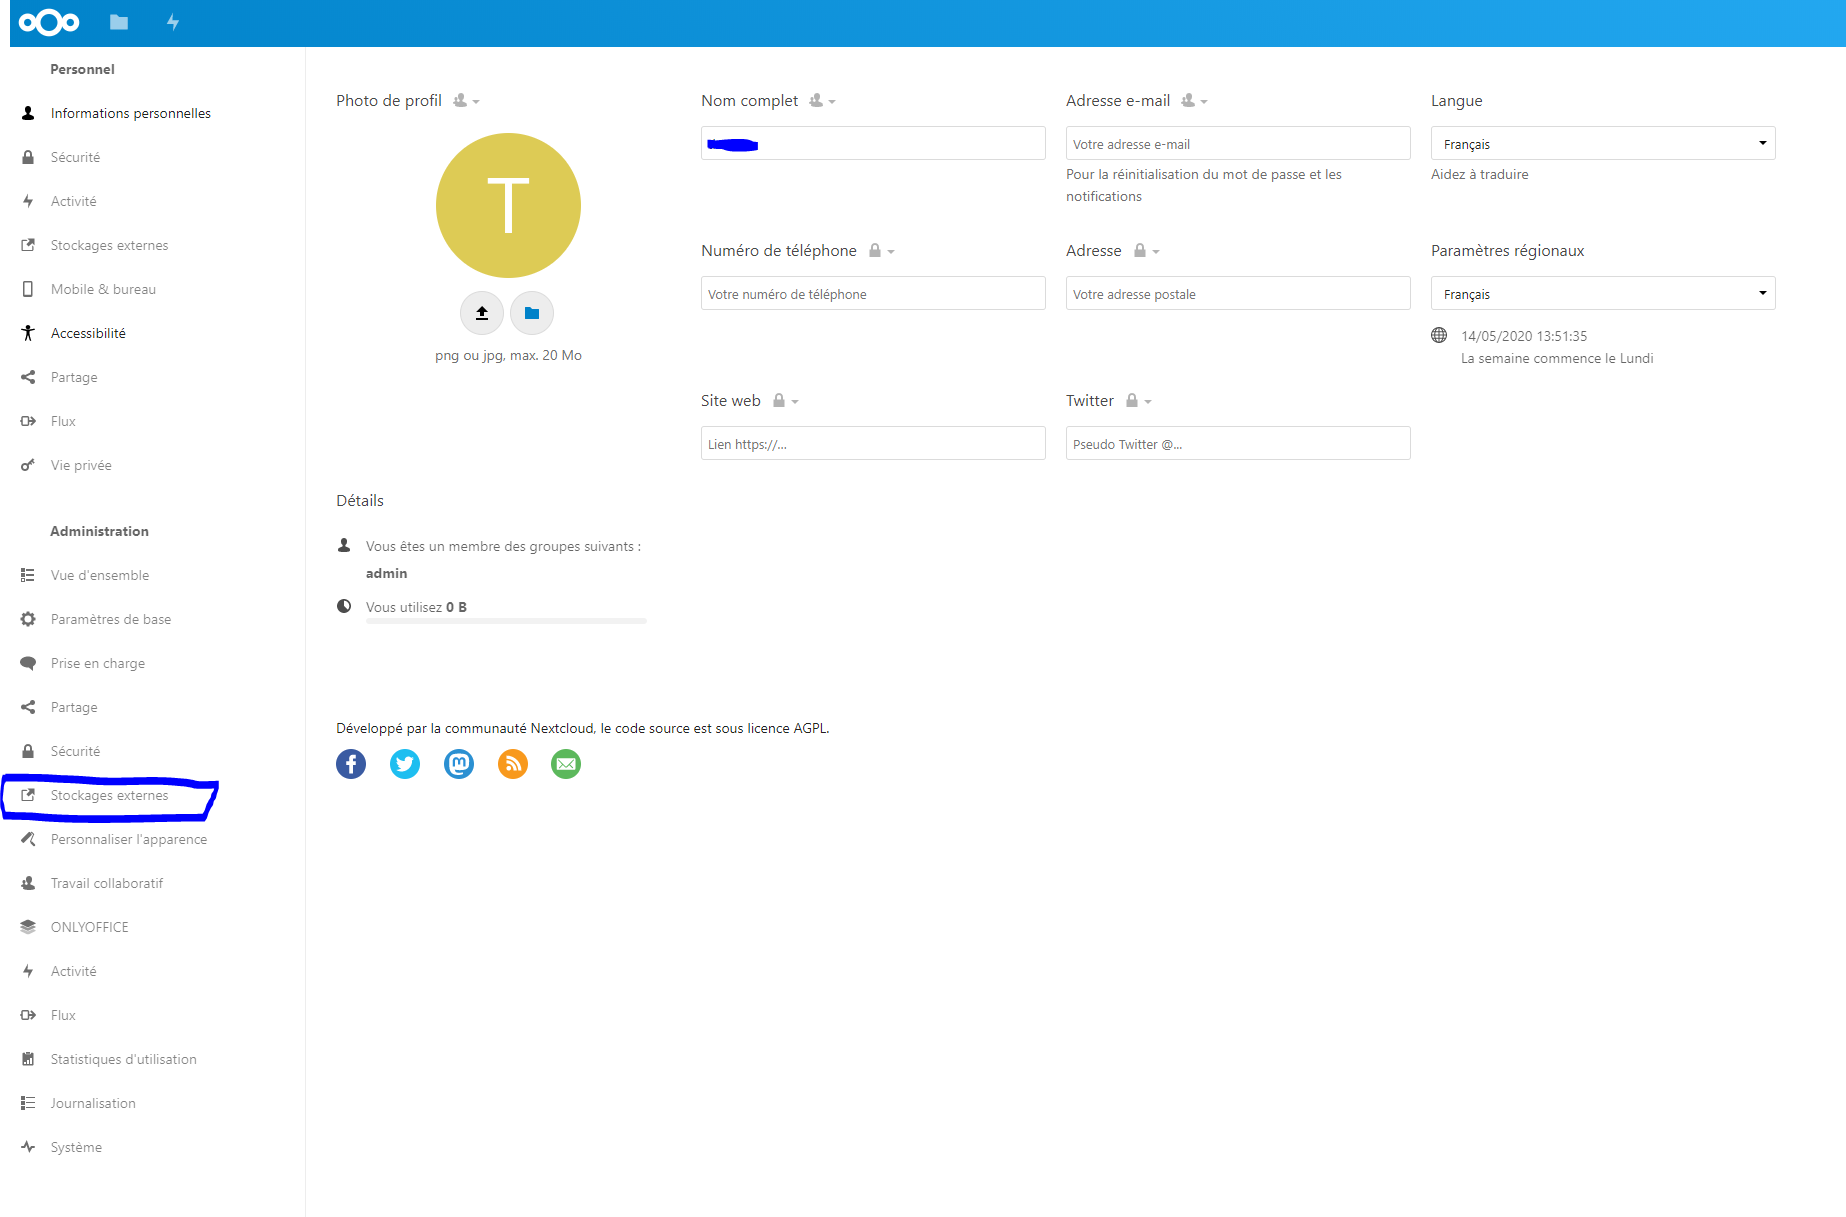This screenshot has height=1217, width=1846.
Task: Click the date 14/05/2020 13:51:35
Action: point(1524,336)
